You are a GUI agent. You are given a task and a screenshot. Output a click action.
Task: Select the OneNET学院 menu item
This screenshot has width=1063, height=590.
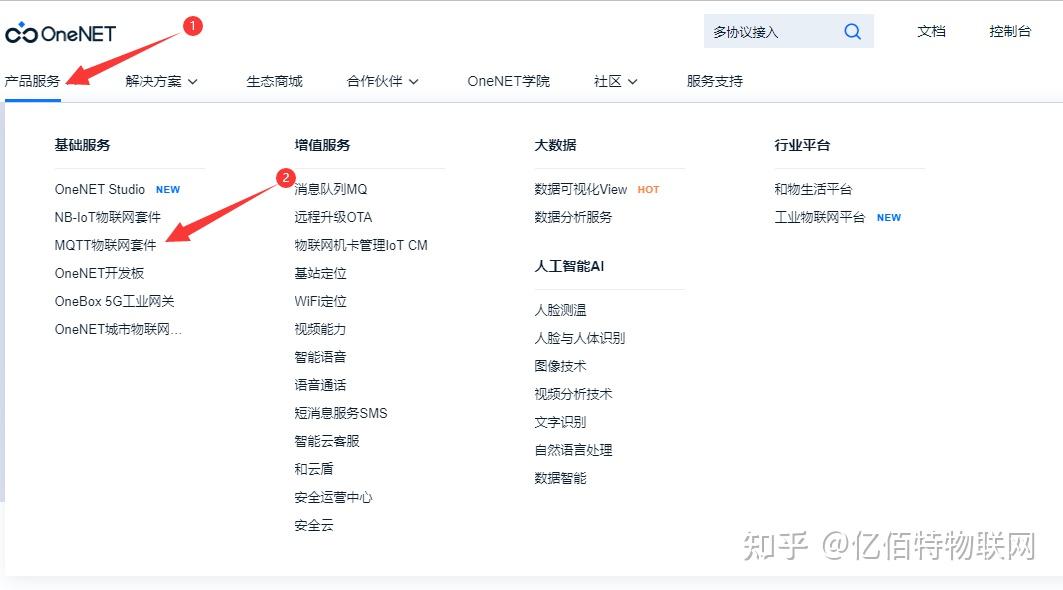(x=507, y=81)
